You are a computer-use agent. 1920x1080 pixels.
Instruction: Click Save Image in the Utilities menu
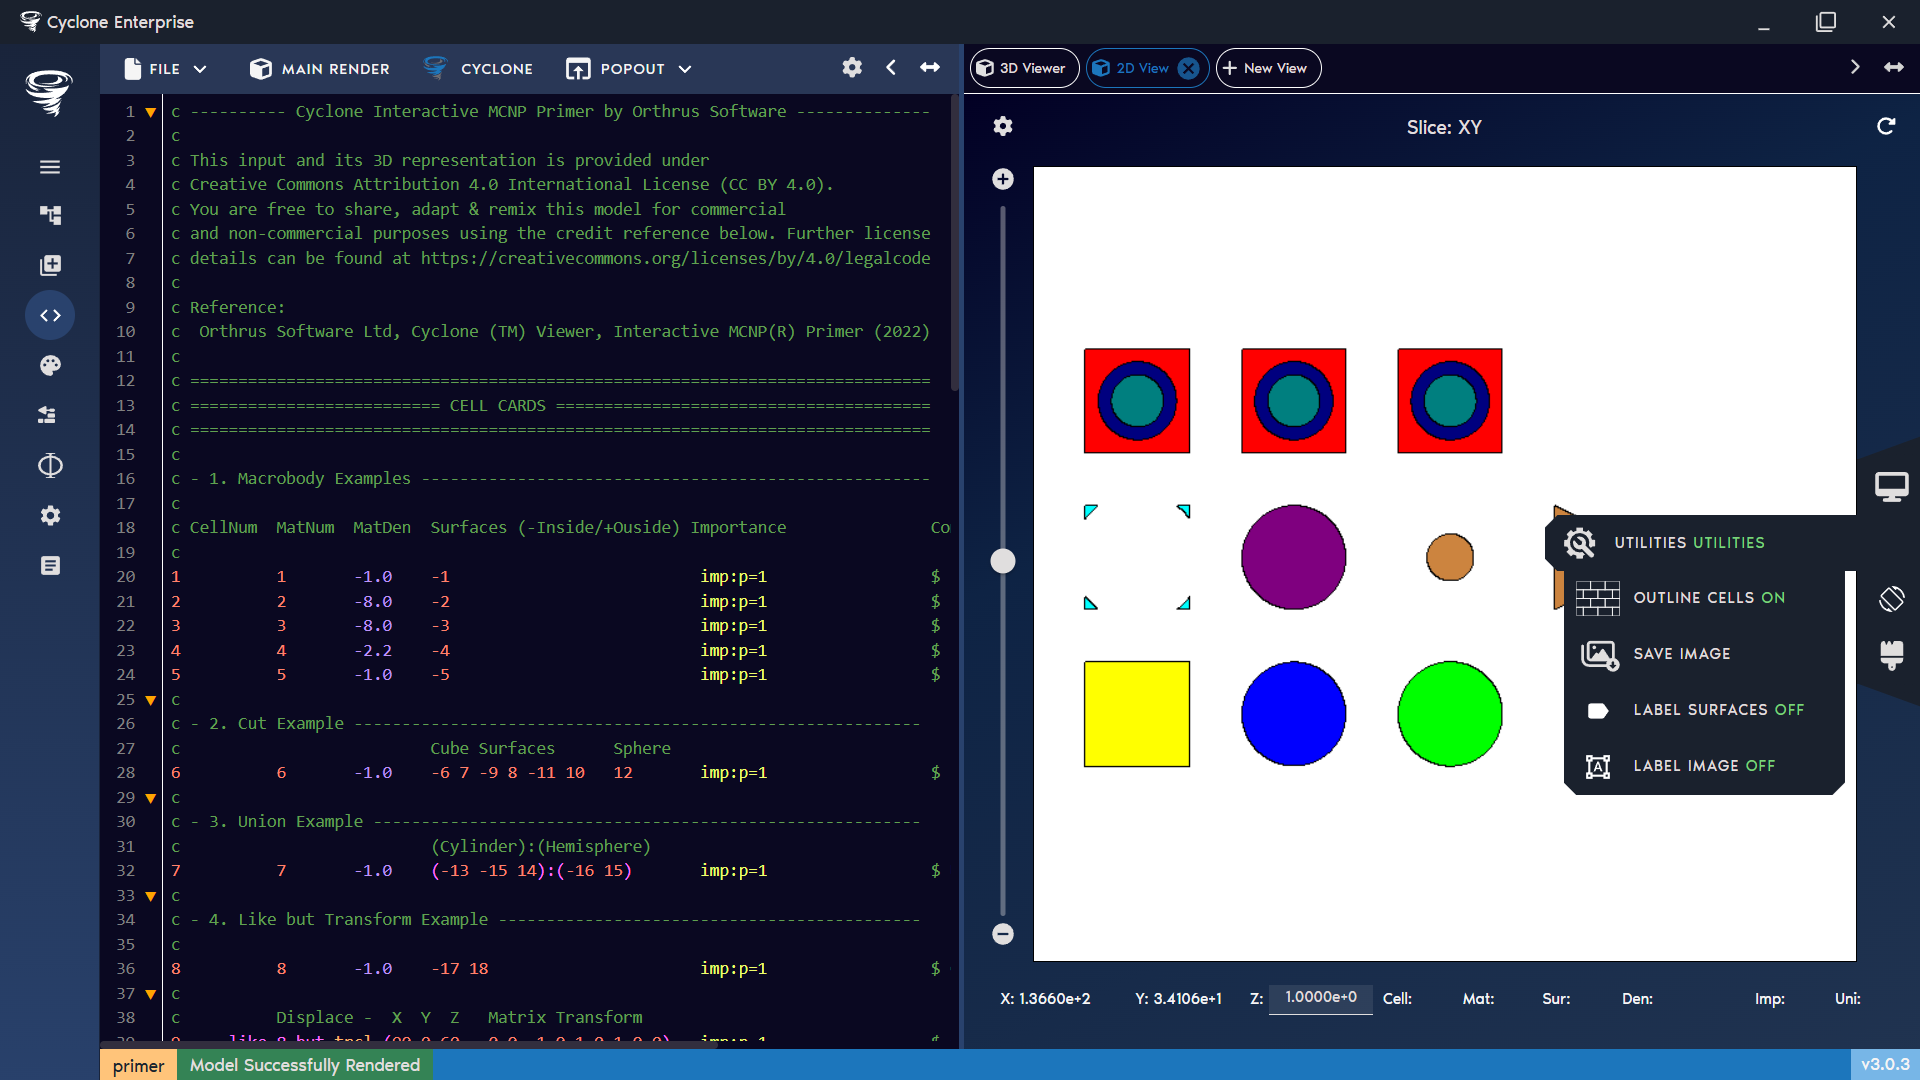1681,653
